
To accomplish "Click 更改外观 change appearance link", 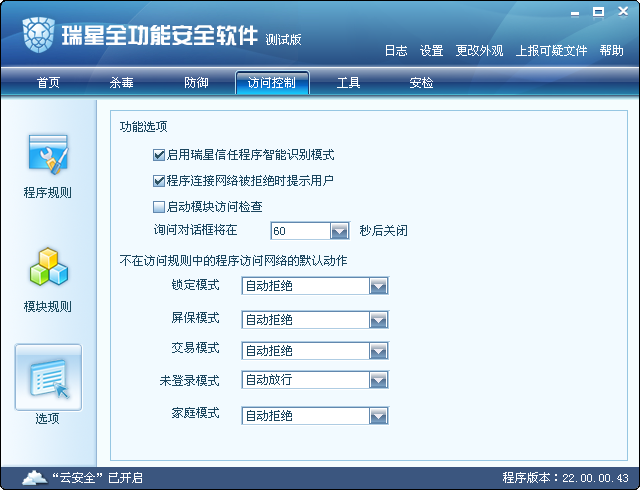I will tap(479, 51).
